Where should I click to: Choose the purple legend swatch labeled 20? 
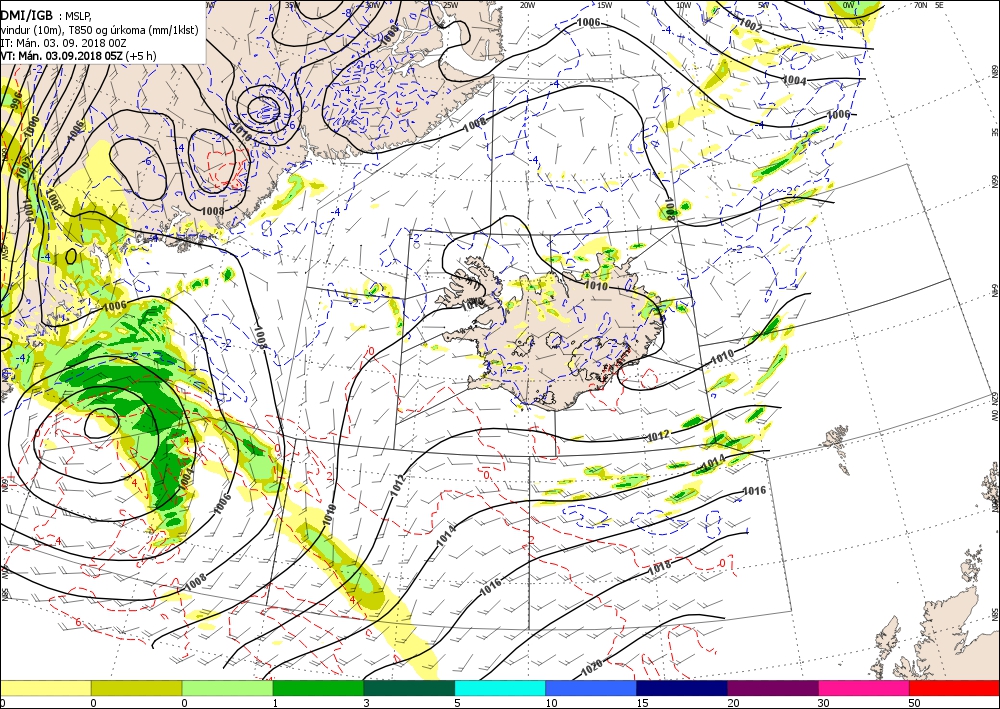(773, 688)
